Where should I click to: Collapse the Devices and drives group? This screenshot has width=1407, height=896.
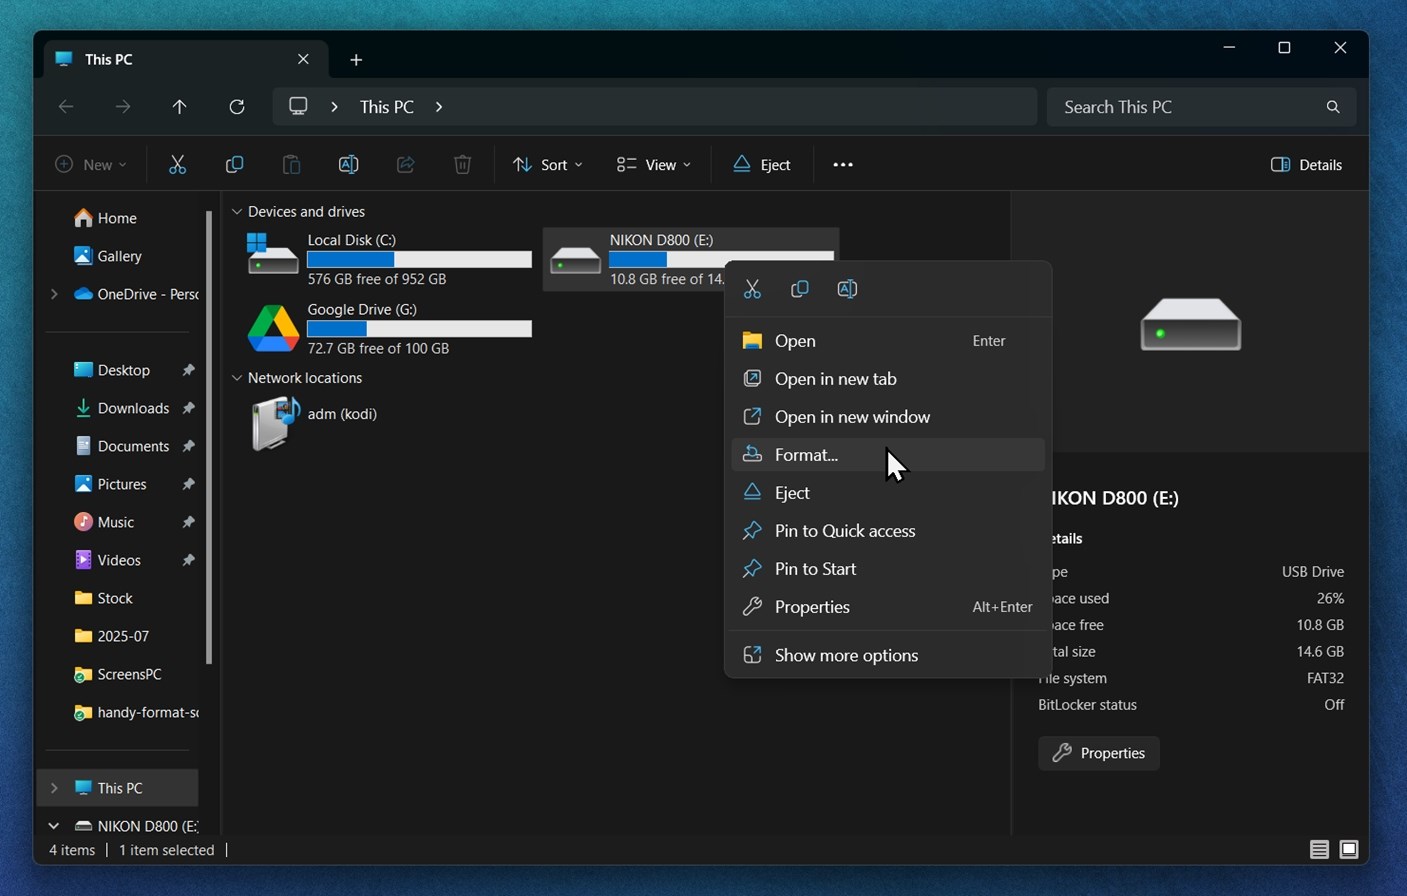pos(237,212)
